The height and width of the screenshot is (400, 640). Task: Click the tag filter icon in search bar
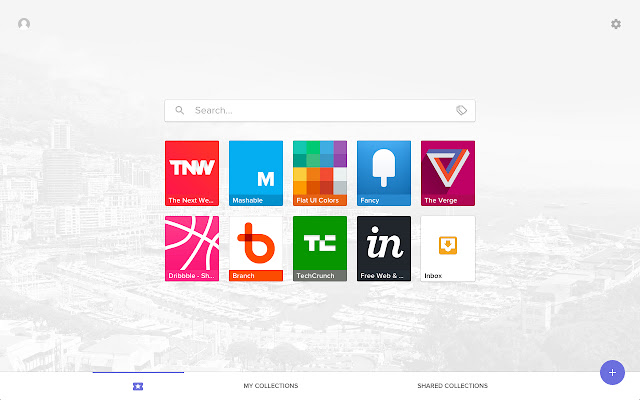pos(461,110)
